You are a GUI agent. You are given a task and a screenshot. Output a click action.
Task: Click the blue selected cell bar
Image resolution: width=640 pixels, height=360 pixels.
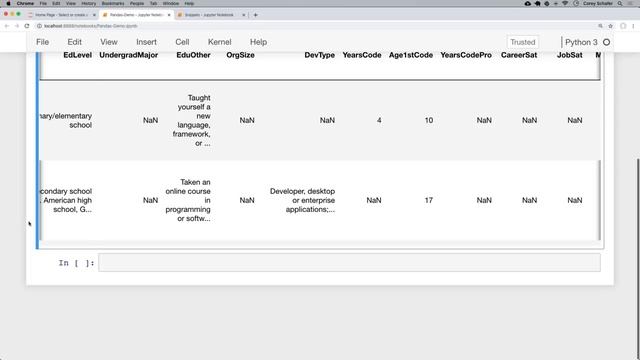38,150
